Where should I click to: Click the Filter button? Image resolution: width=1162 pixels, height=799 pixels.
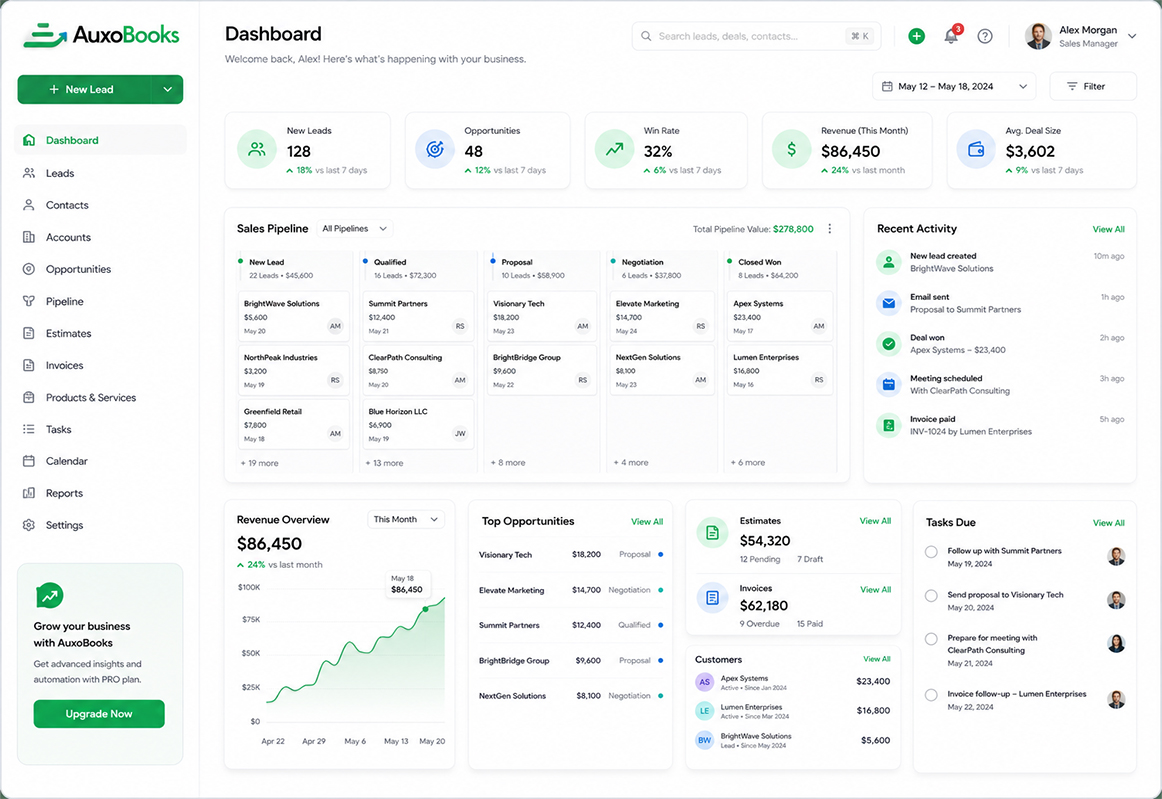click(x=1092, y=86)
